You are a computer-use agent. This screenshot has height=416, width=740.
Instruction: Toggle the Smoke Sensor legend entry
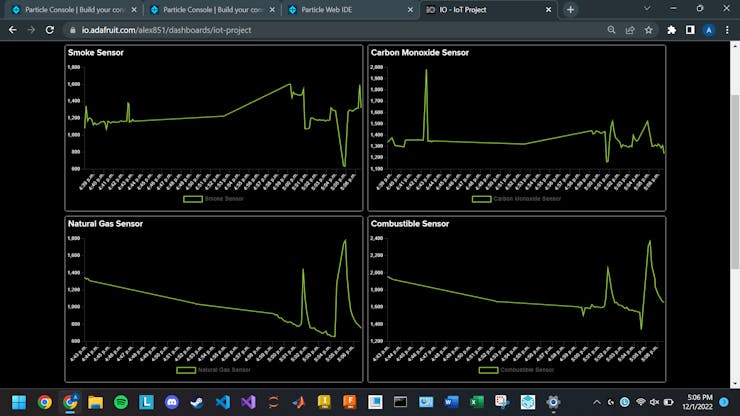213,199
